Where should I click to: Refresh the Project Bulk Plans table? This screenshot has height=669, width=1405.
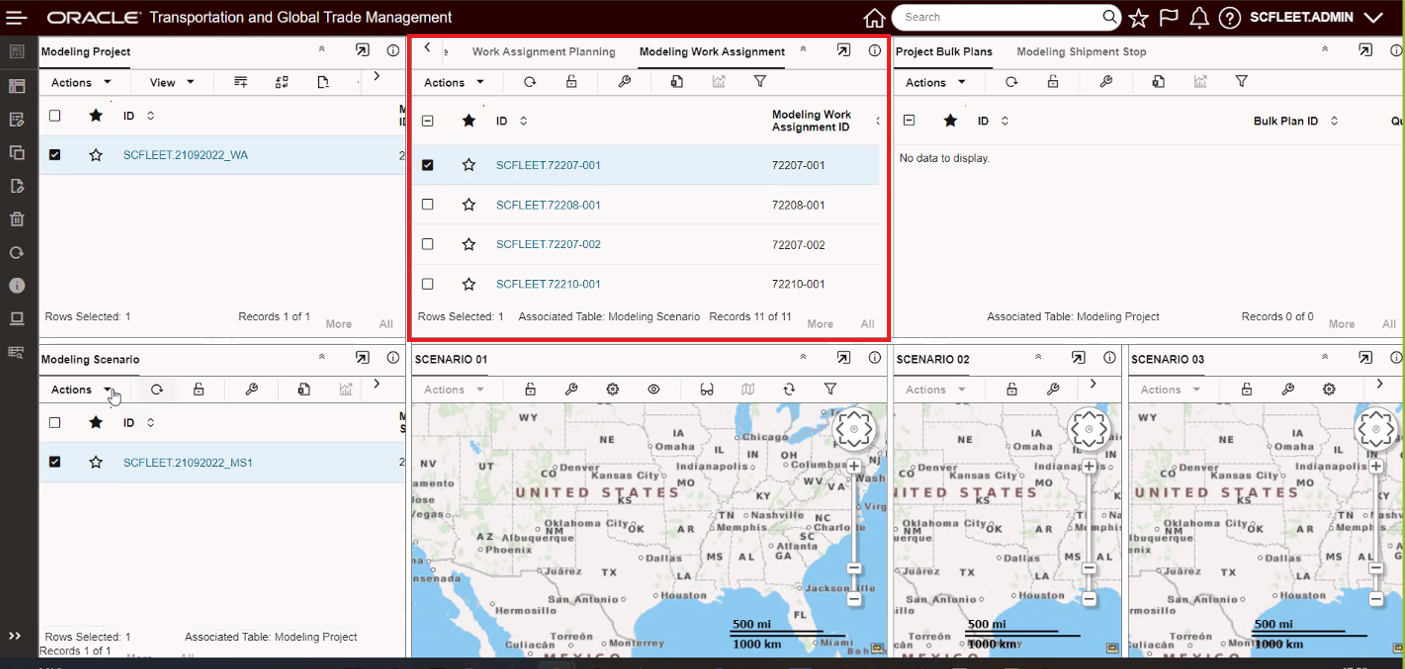click(1011, 82)
